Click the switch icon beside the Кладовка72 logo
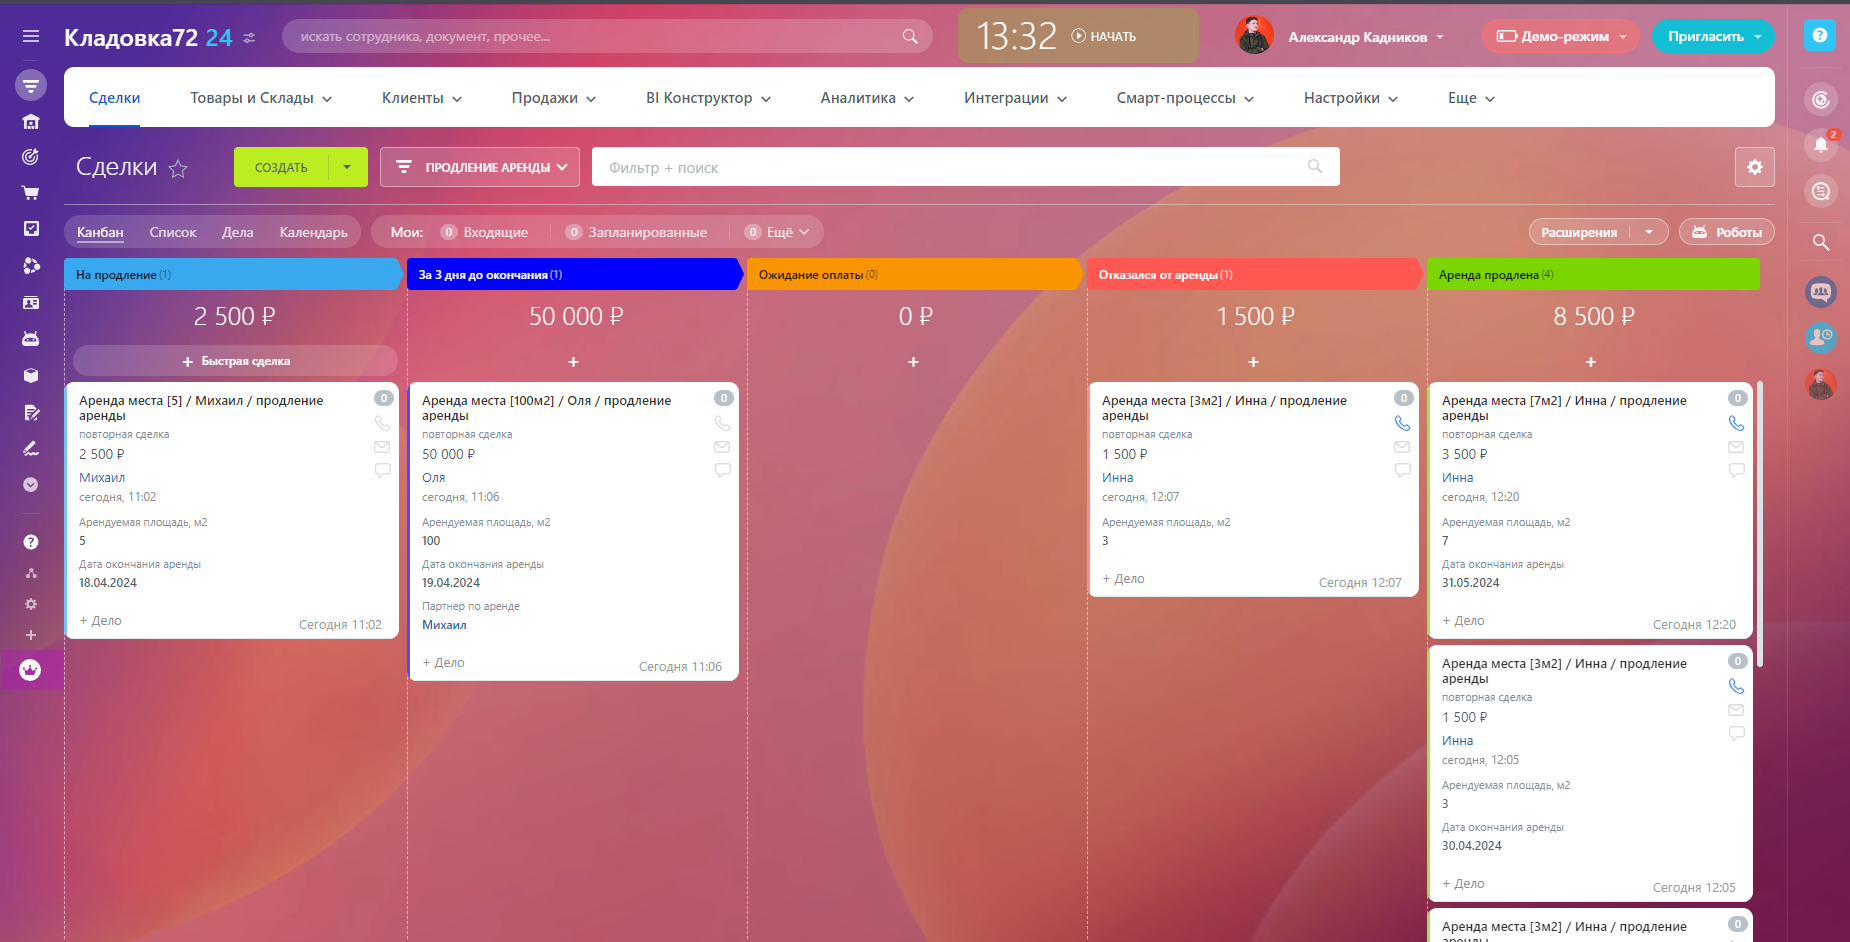This screenshot has width=1850, height=942. pos(249,38)
